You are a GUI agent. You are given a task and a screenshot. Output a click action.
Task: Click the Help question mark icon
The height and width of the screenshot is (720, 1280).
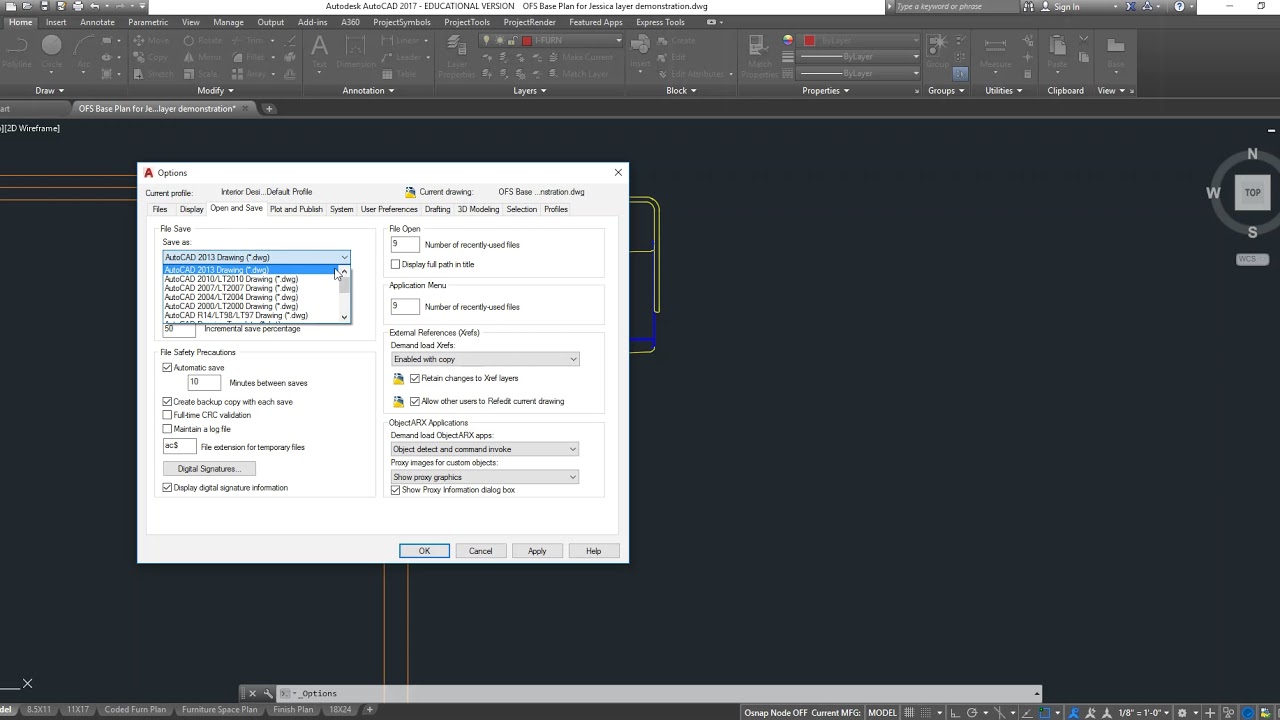click(x=1180, y=6)
